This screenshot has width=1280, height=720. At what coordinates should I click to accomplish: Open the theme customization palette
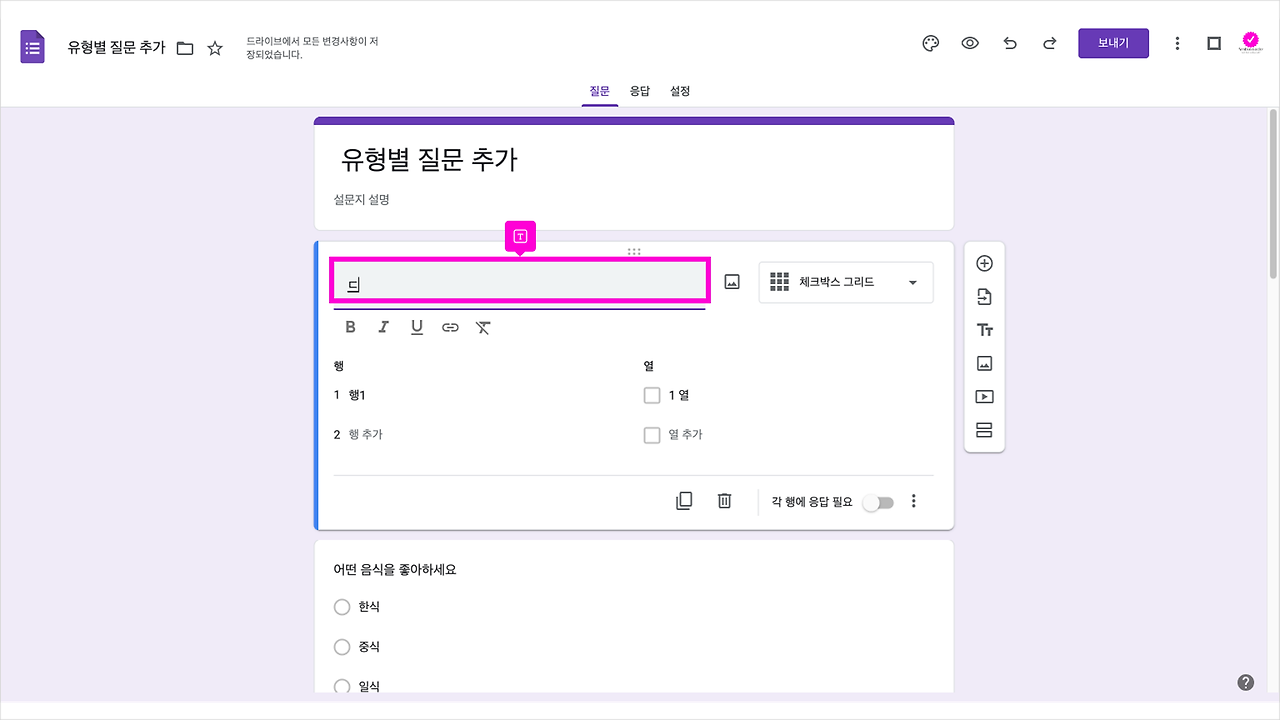[x=930, y=43]
